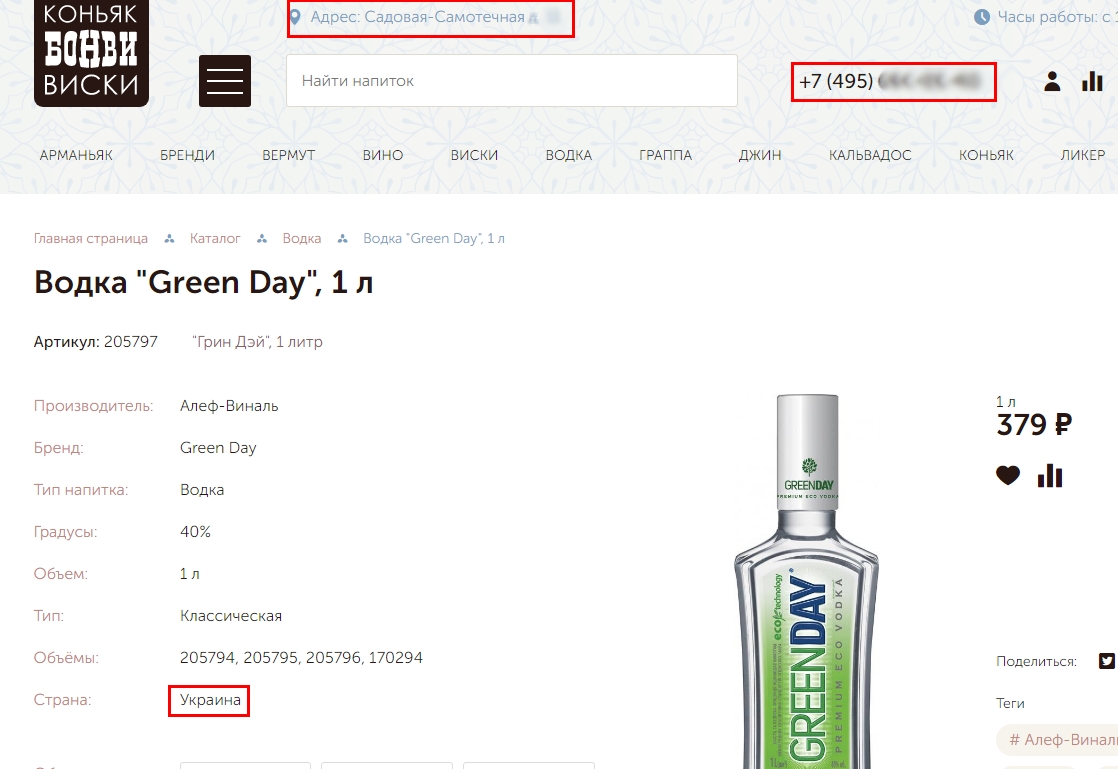Click the clock icon by Часы работы

coord(982,16)
